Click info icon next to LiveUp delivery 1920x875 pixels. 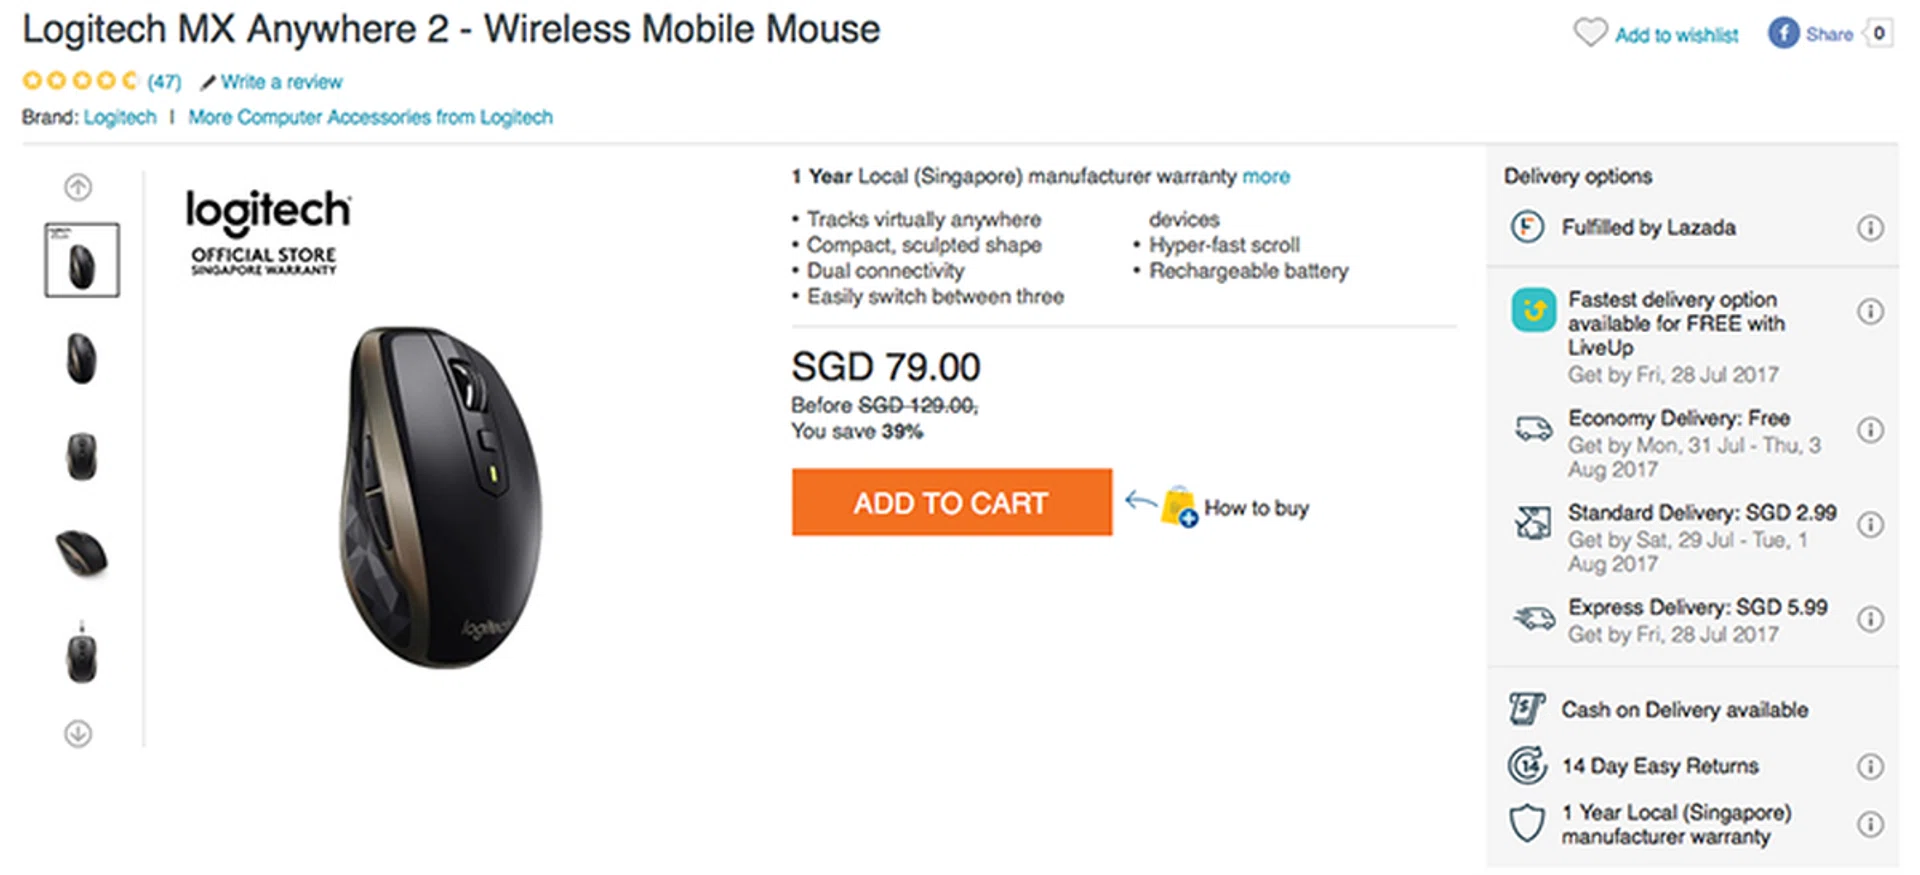pos(1870,312)
